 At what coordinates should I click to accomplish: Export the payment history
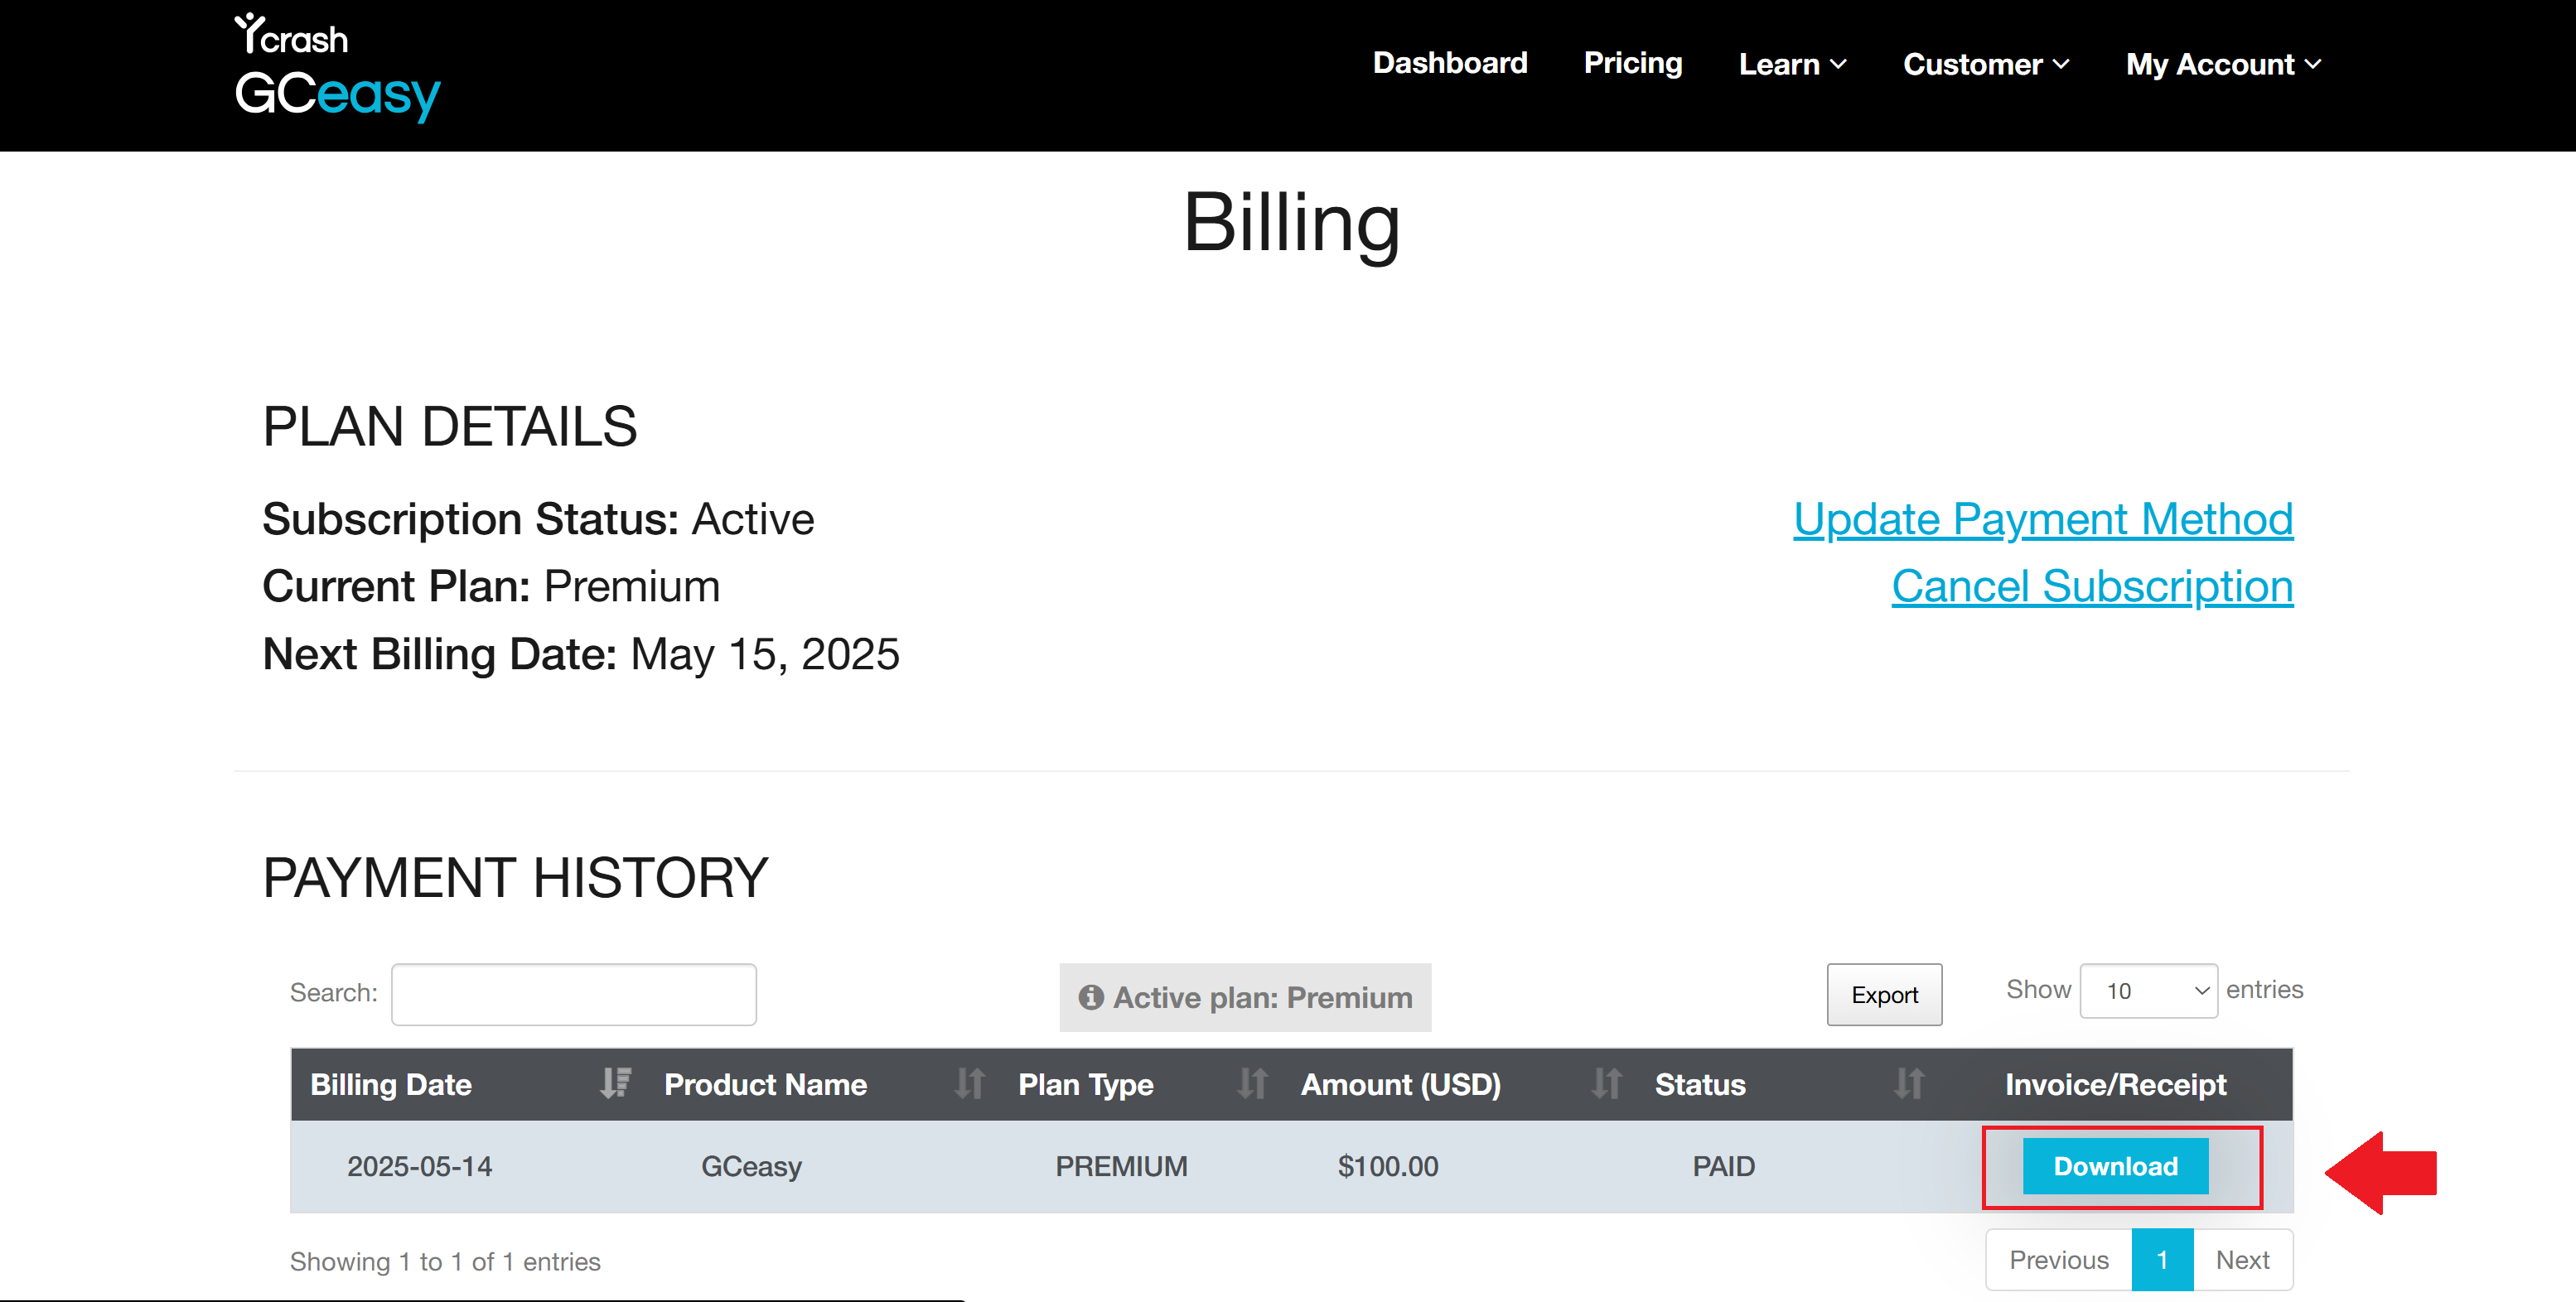tap(1884, 994)
